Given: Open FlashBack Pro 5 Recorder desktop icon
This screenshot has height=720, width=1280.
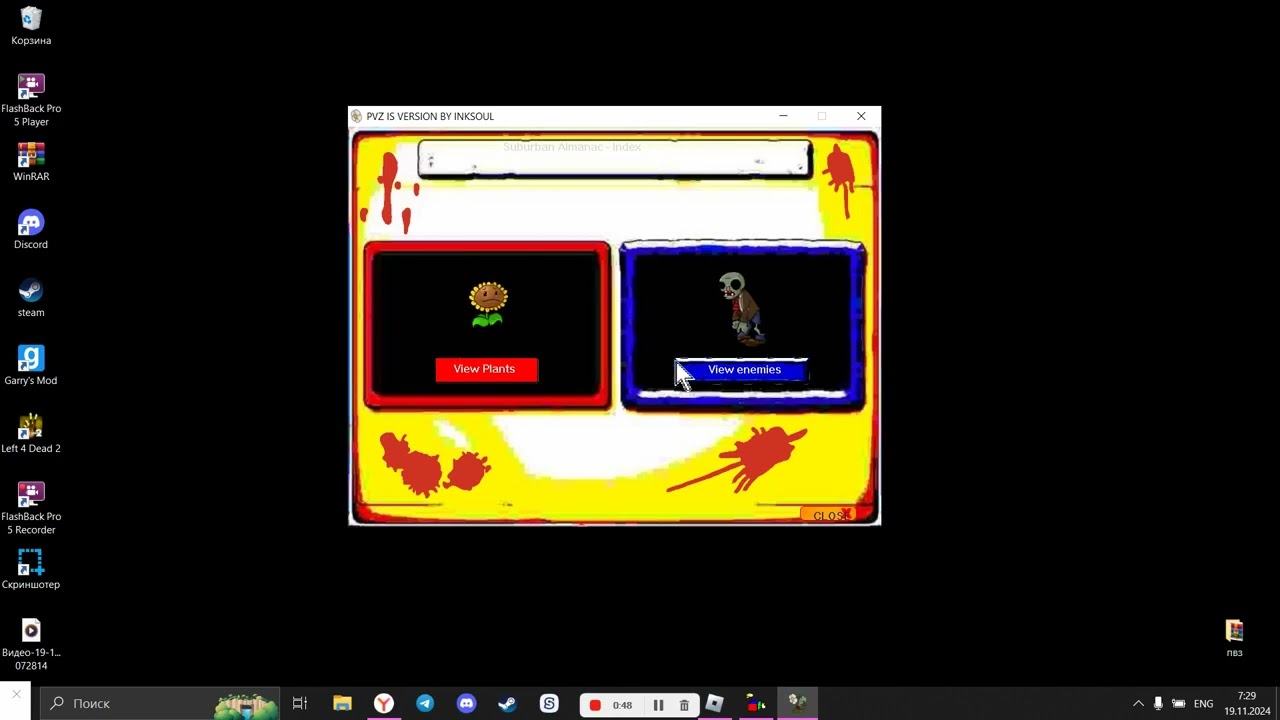Looking at the screenshot, I should tap(31, 508).
